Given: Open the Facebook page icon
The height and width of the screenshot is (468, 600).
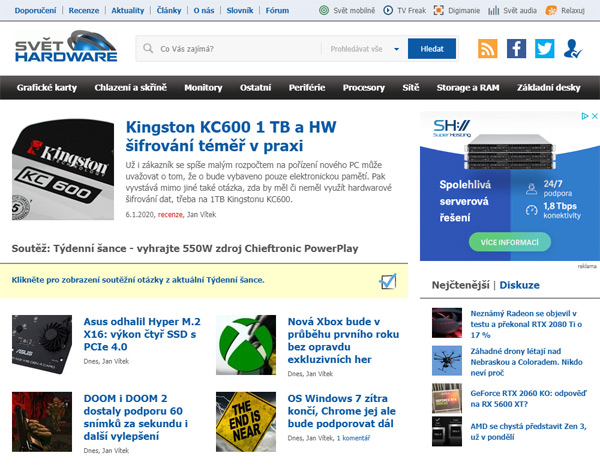Looking at the screenshot, I should tap(516, 49).
